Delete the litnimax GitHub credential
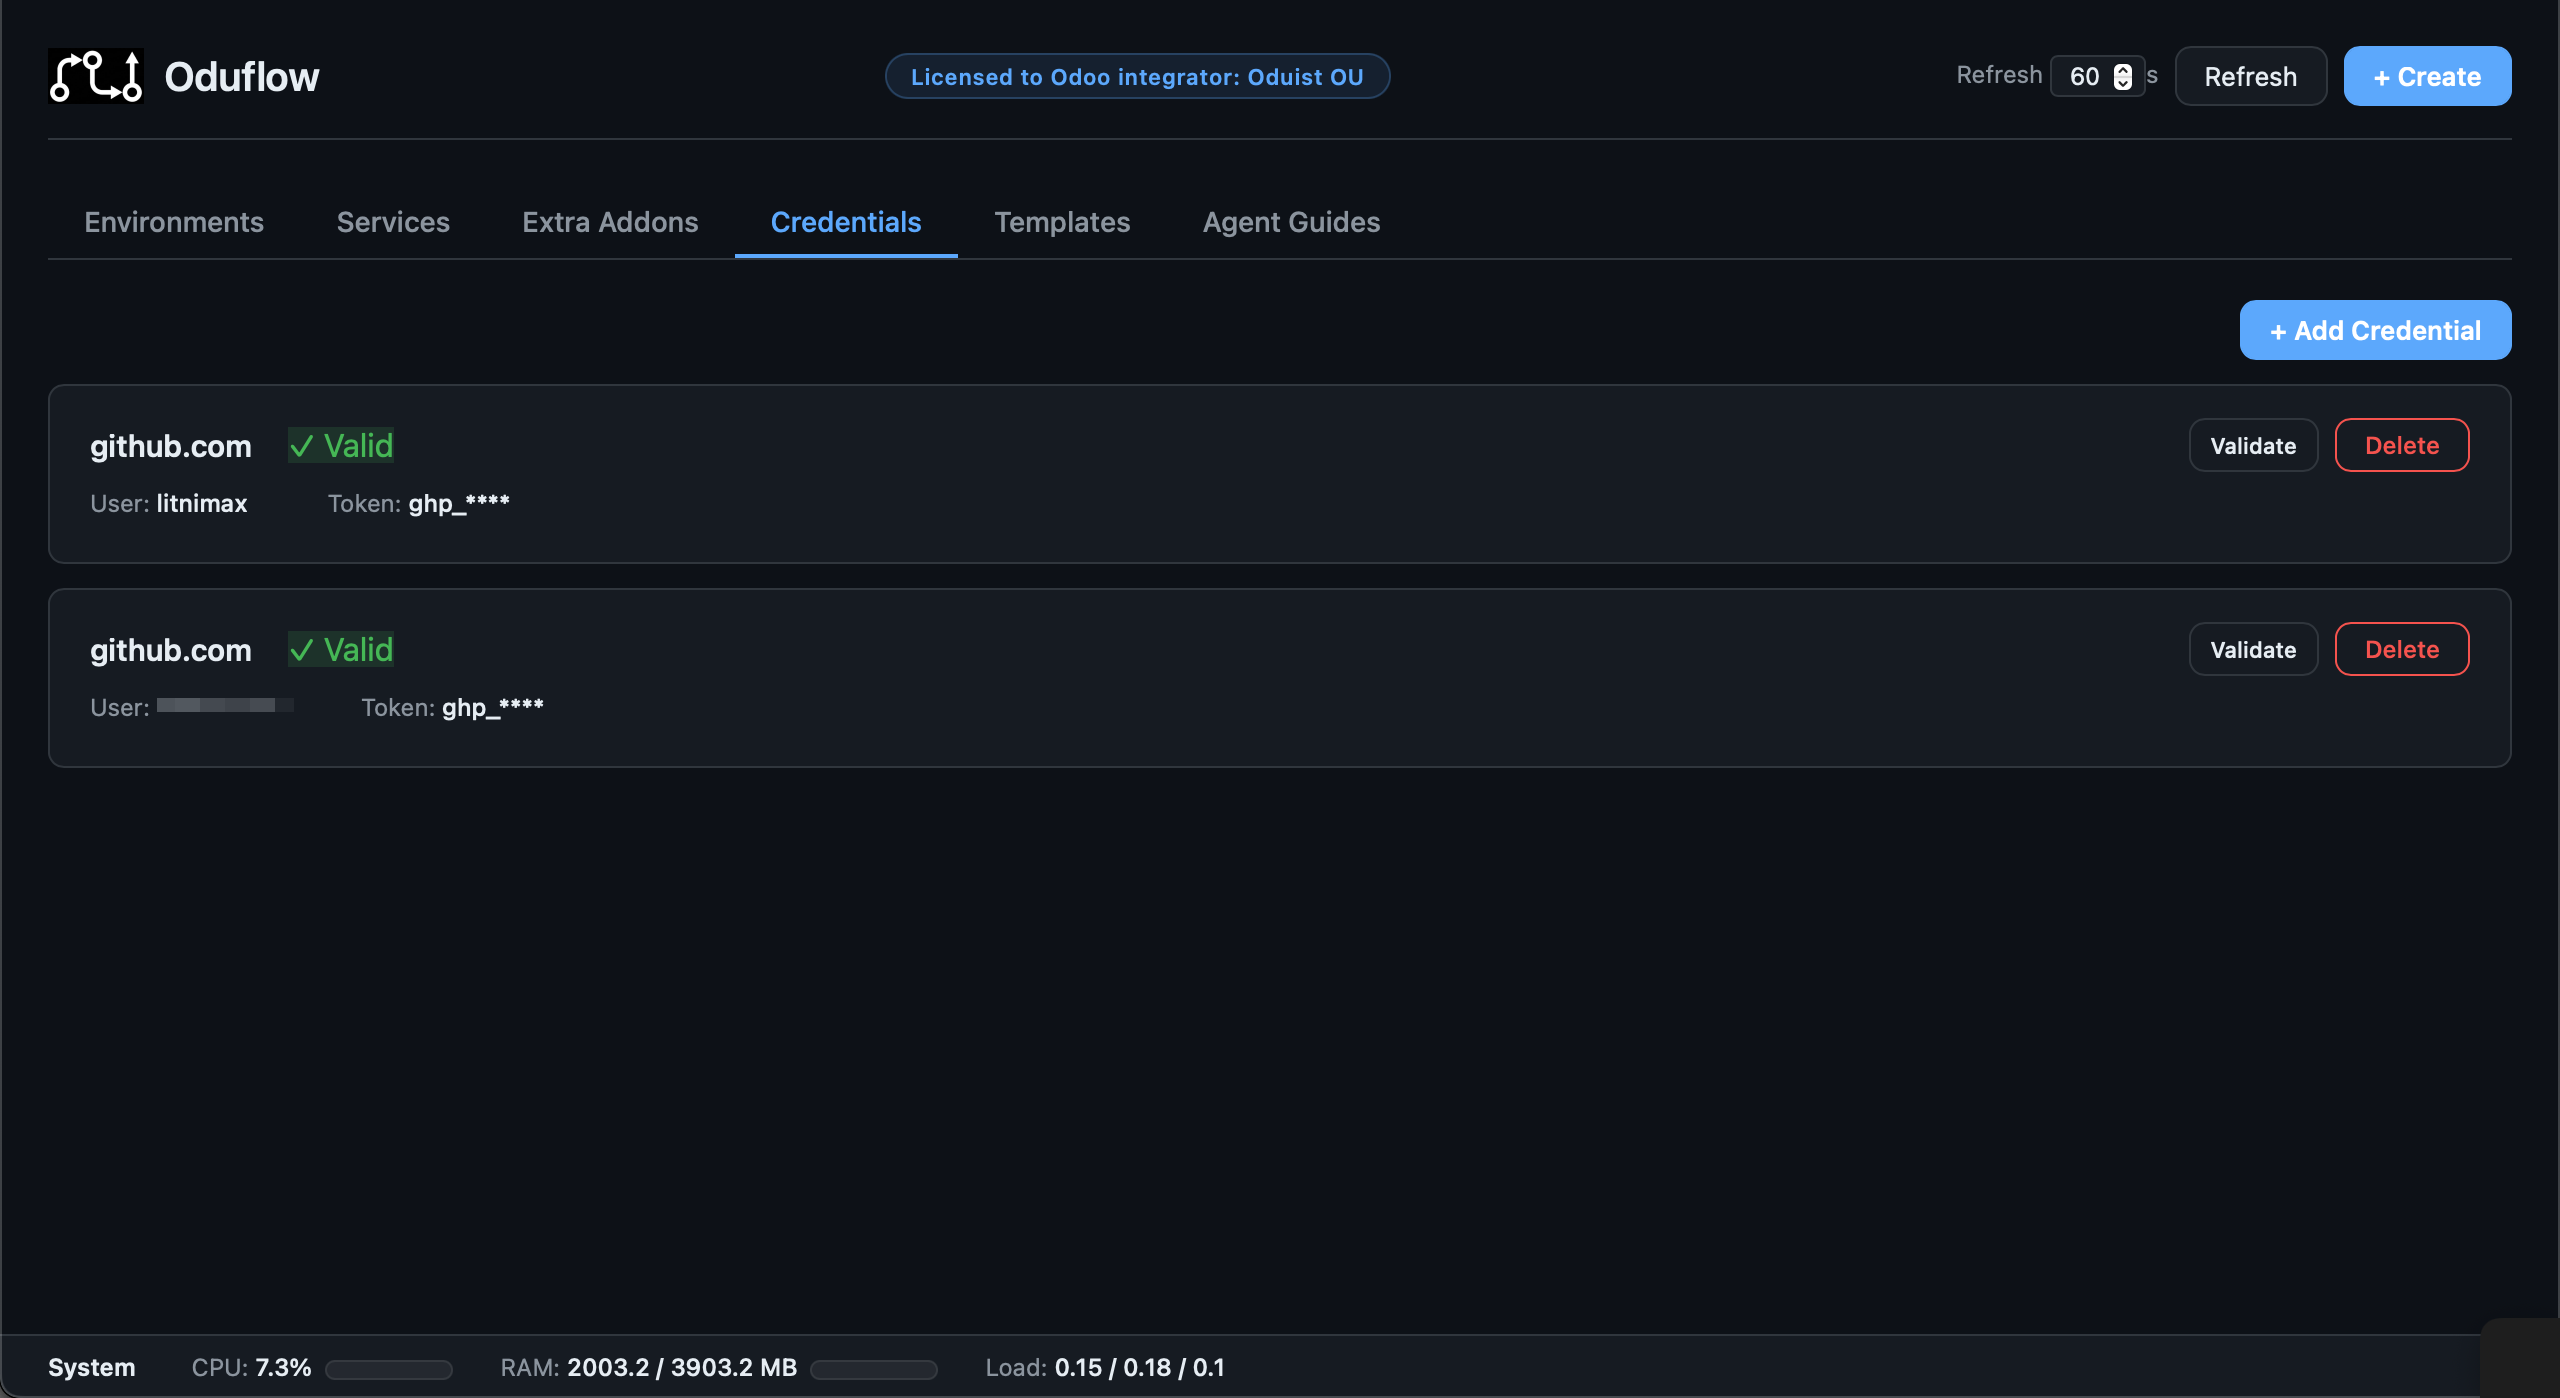The height and width of the screenshot is (1398, 2560). 2402,446
